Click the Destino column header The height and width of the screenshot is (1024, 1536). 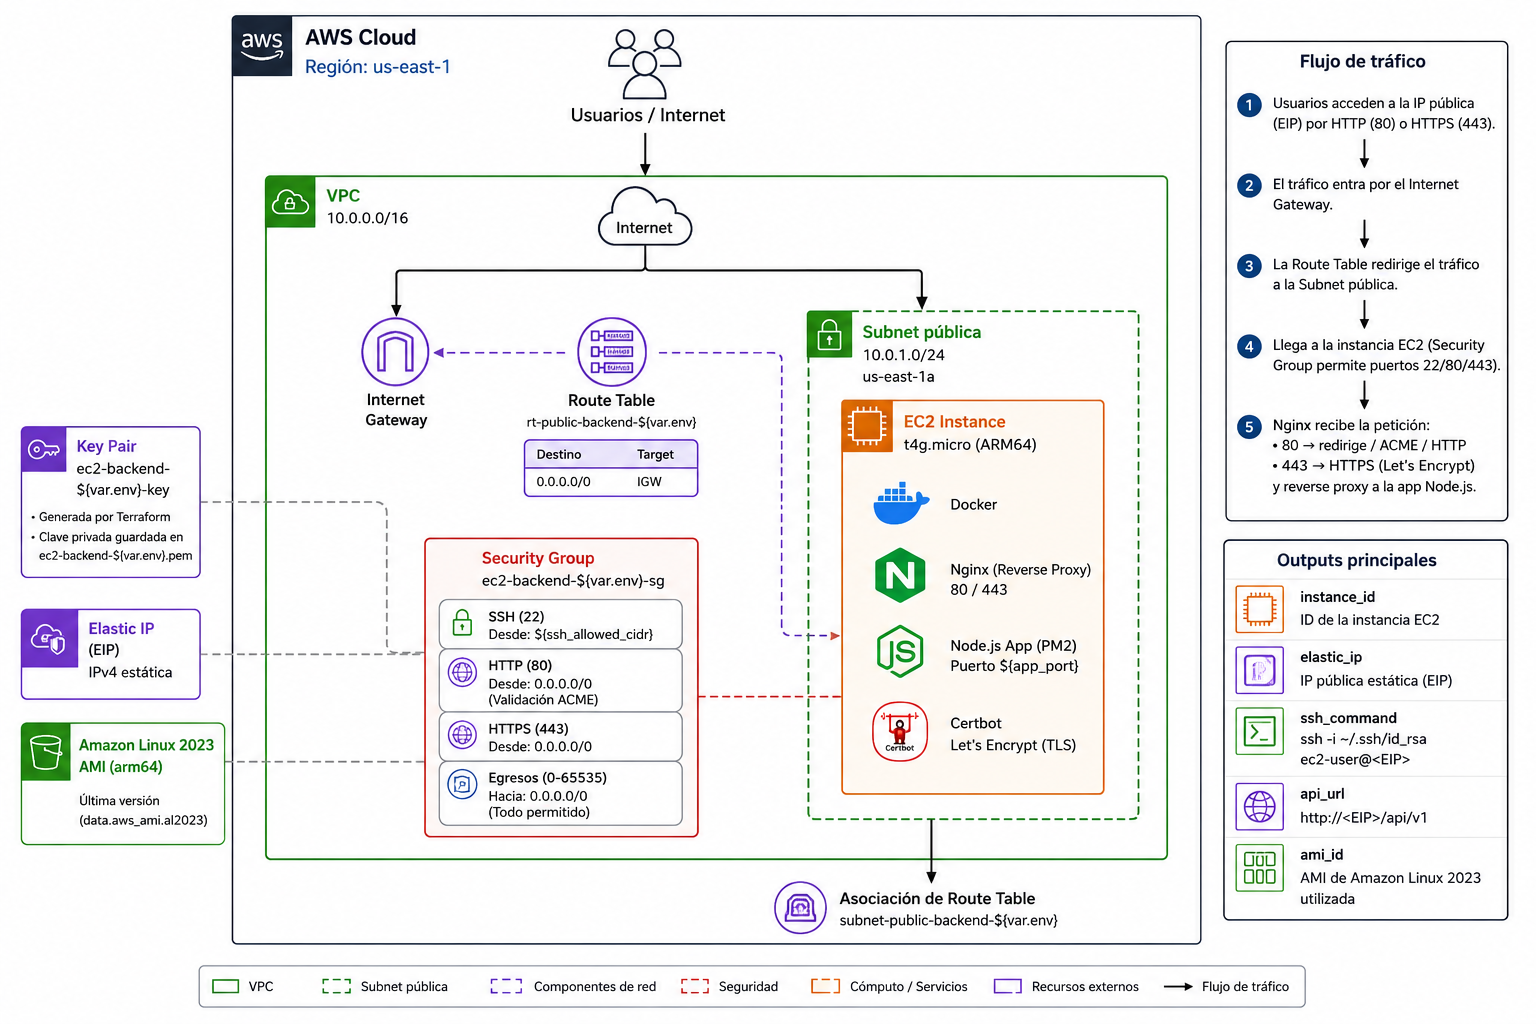[x=558, y=454]
